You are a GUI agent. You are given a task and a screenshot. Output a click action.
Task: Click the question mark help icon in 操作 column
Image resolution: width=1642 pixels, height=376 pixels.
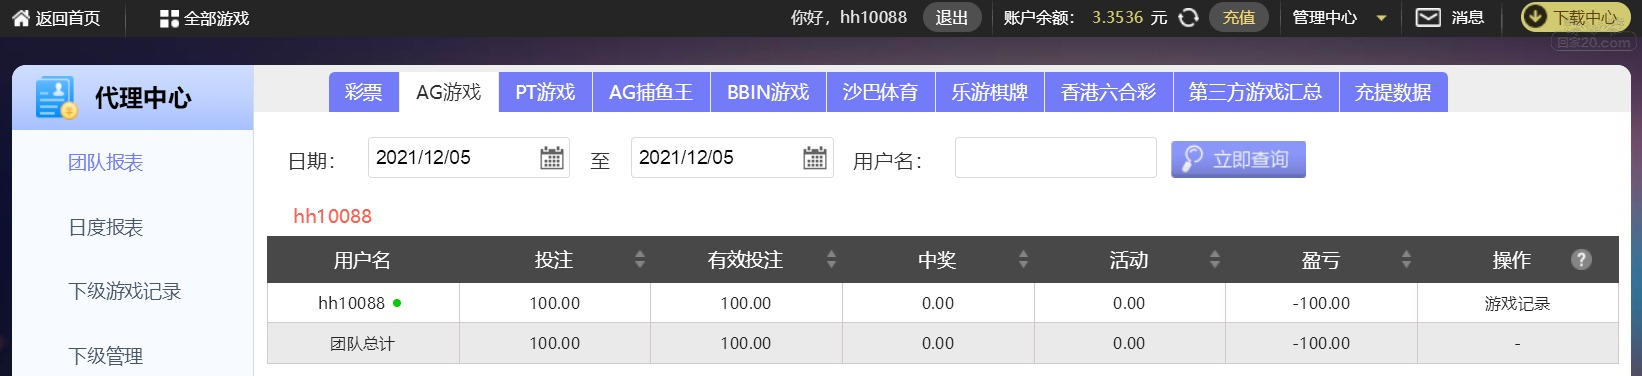tap(1581, 259)
